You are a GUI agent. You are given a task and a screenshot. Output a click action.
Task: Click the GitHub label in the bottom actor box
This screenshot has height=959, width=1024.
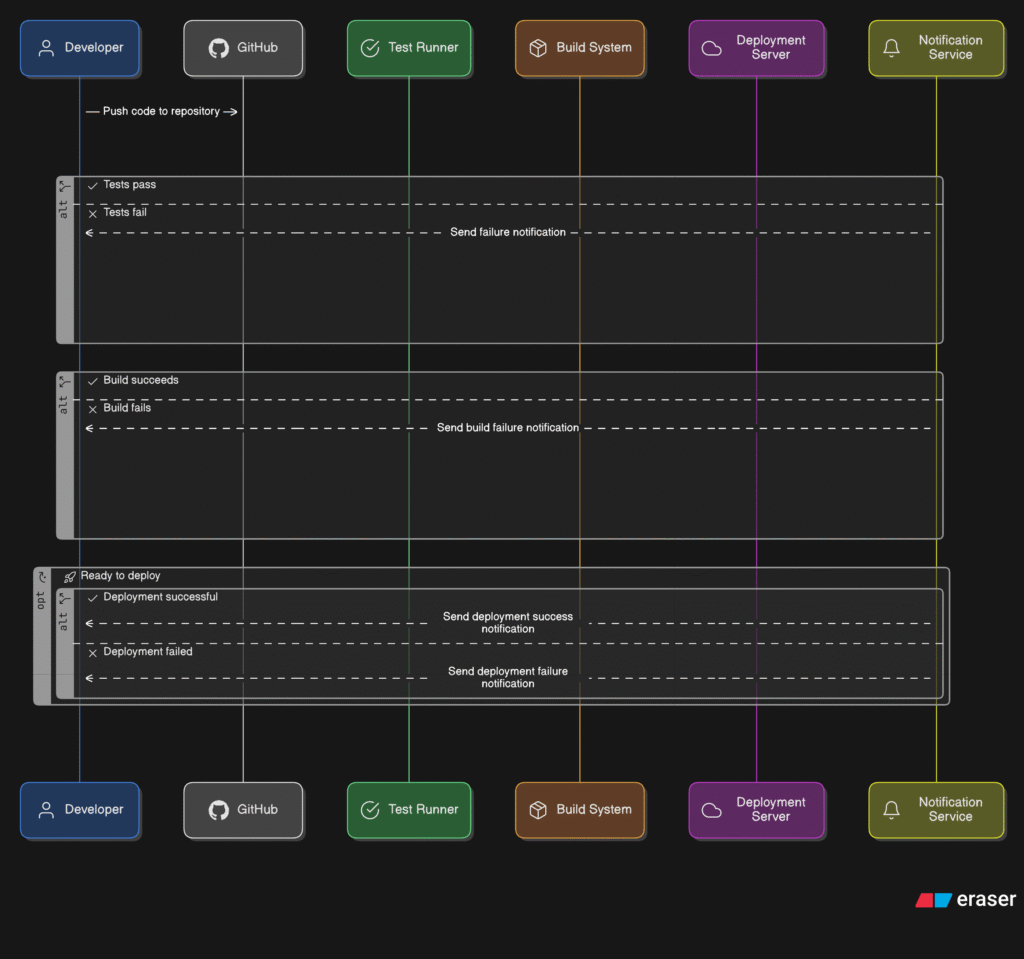tap(257, 809)
